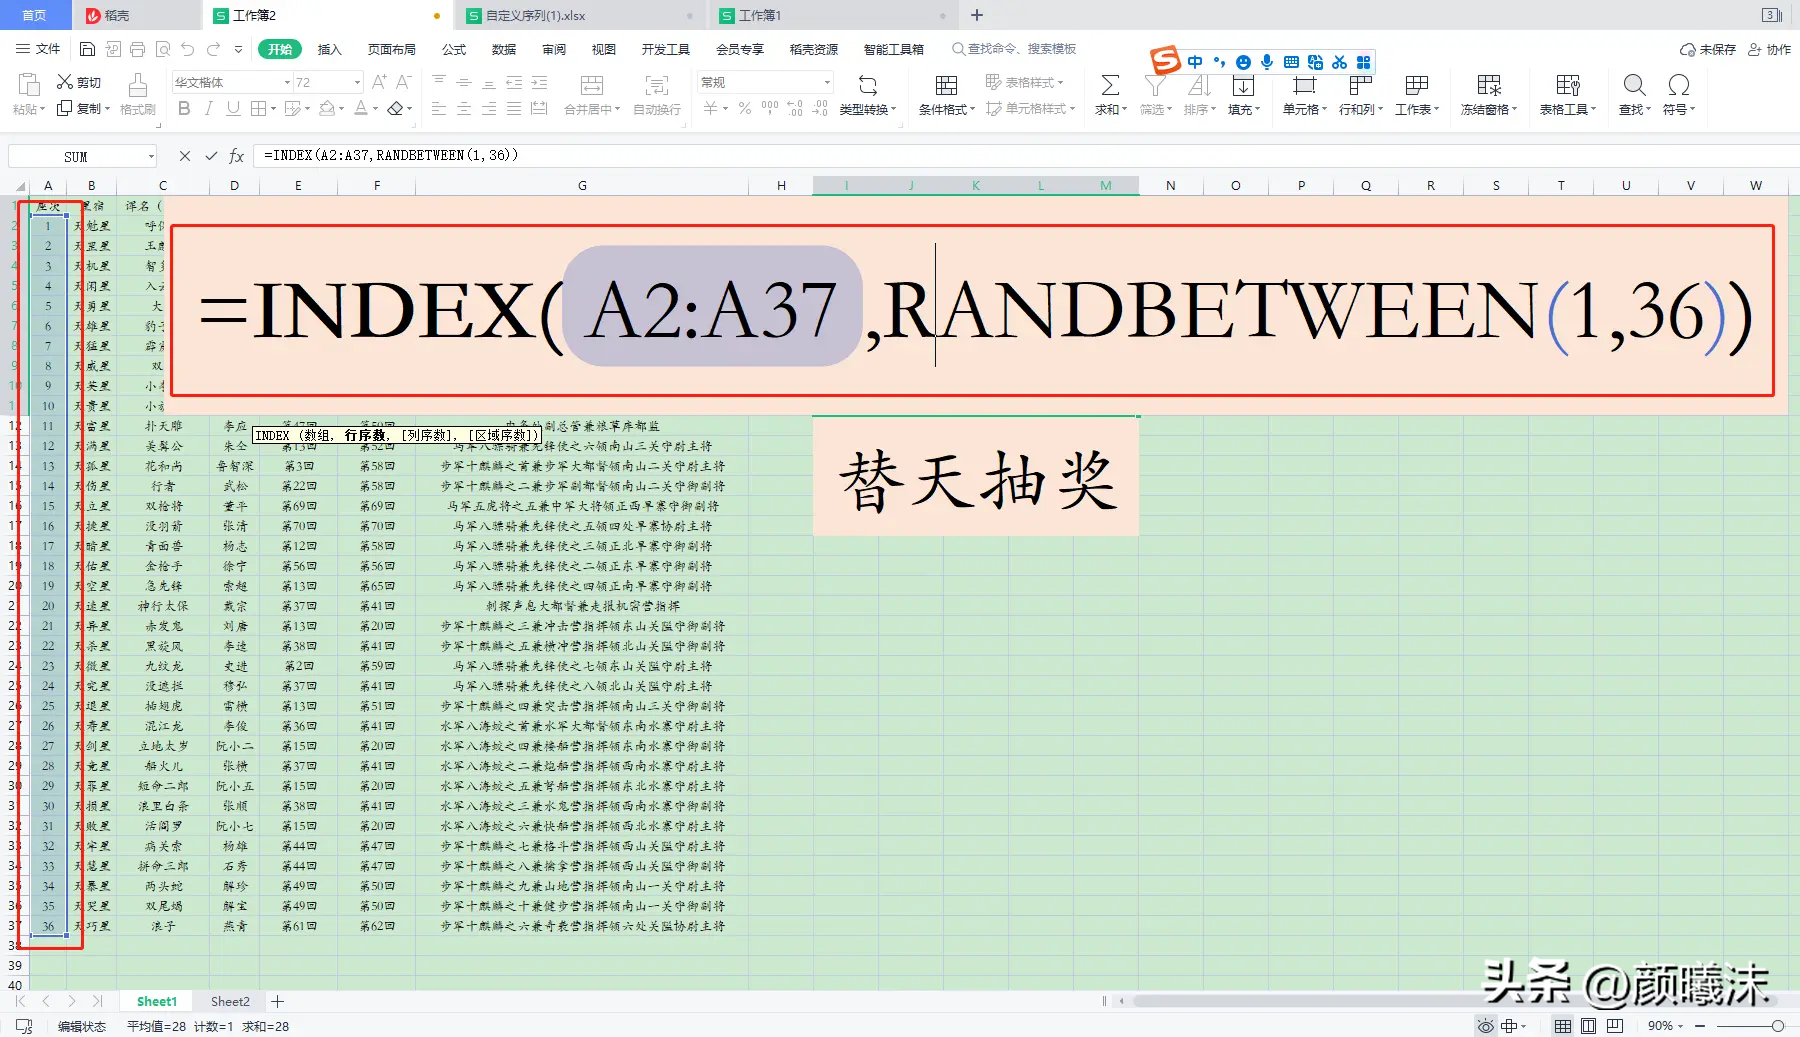Open the File (文件) menu
Image resolution: width=1800 pixels, height=1037 pixels.
point(39,49)
